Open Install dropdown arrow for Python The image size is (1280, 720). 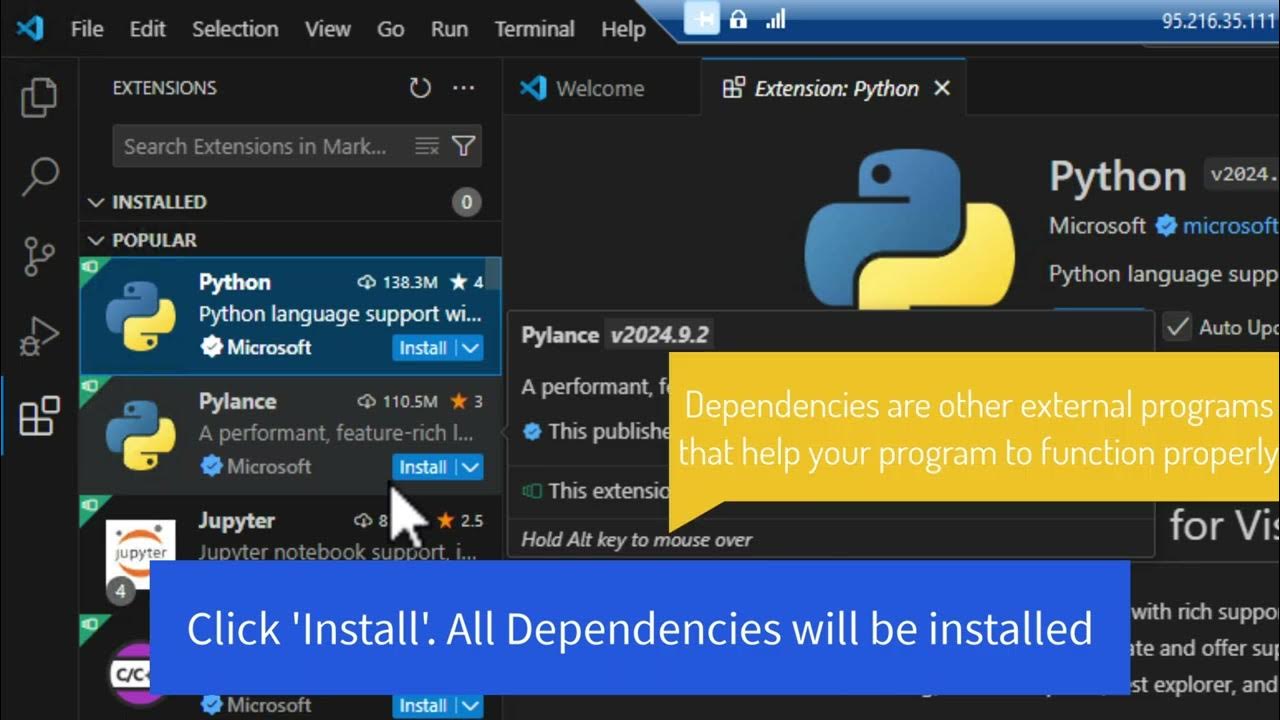tap(470, 348)
